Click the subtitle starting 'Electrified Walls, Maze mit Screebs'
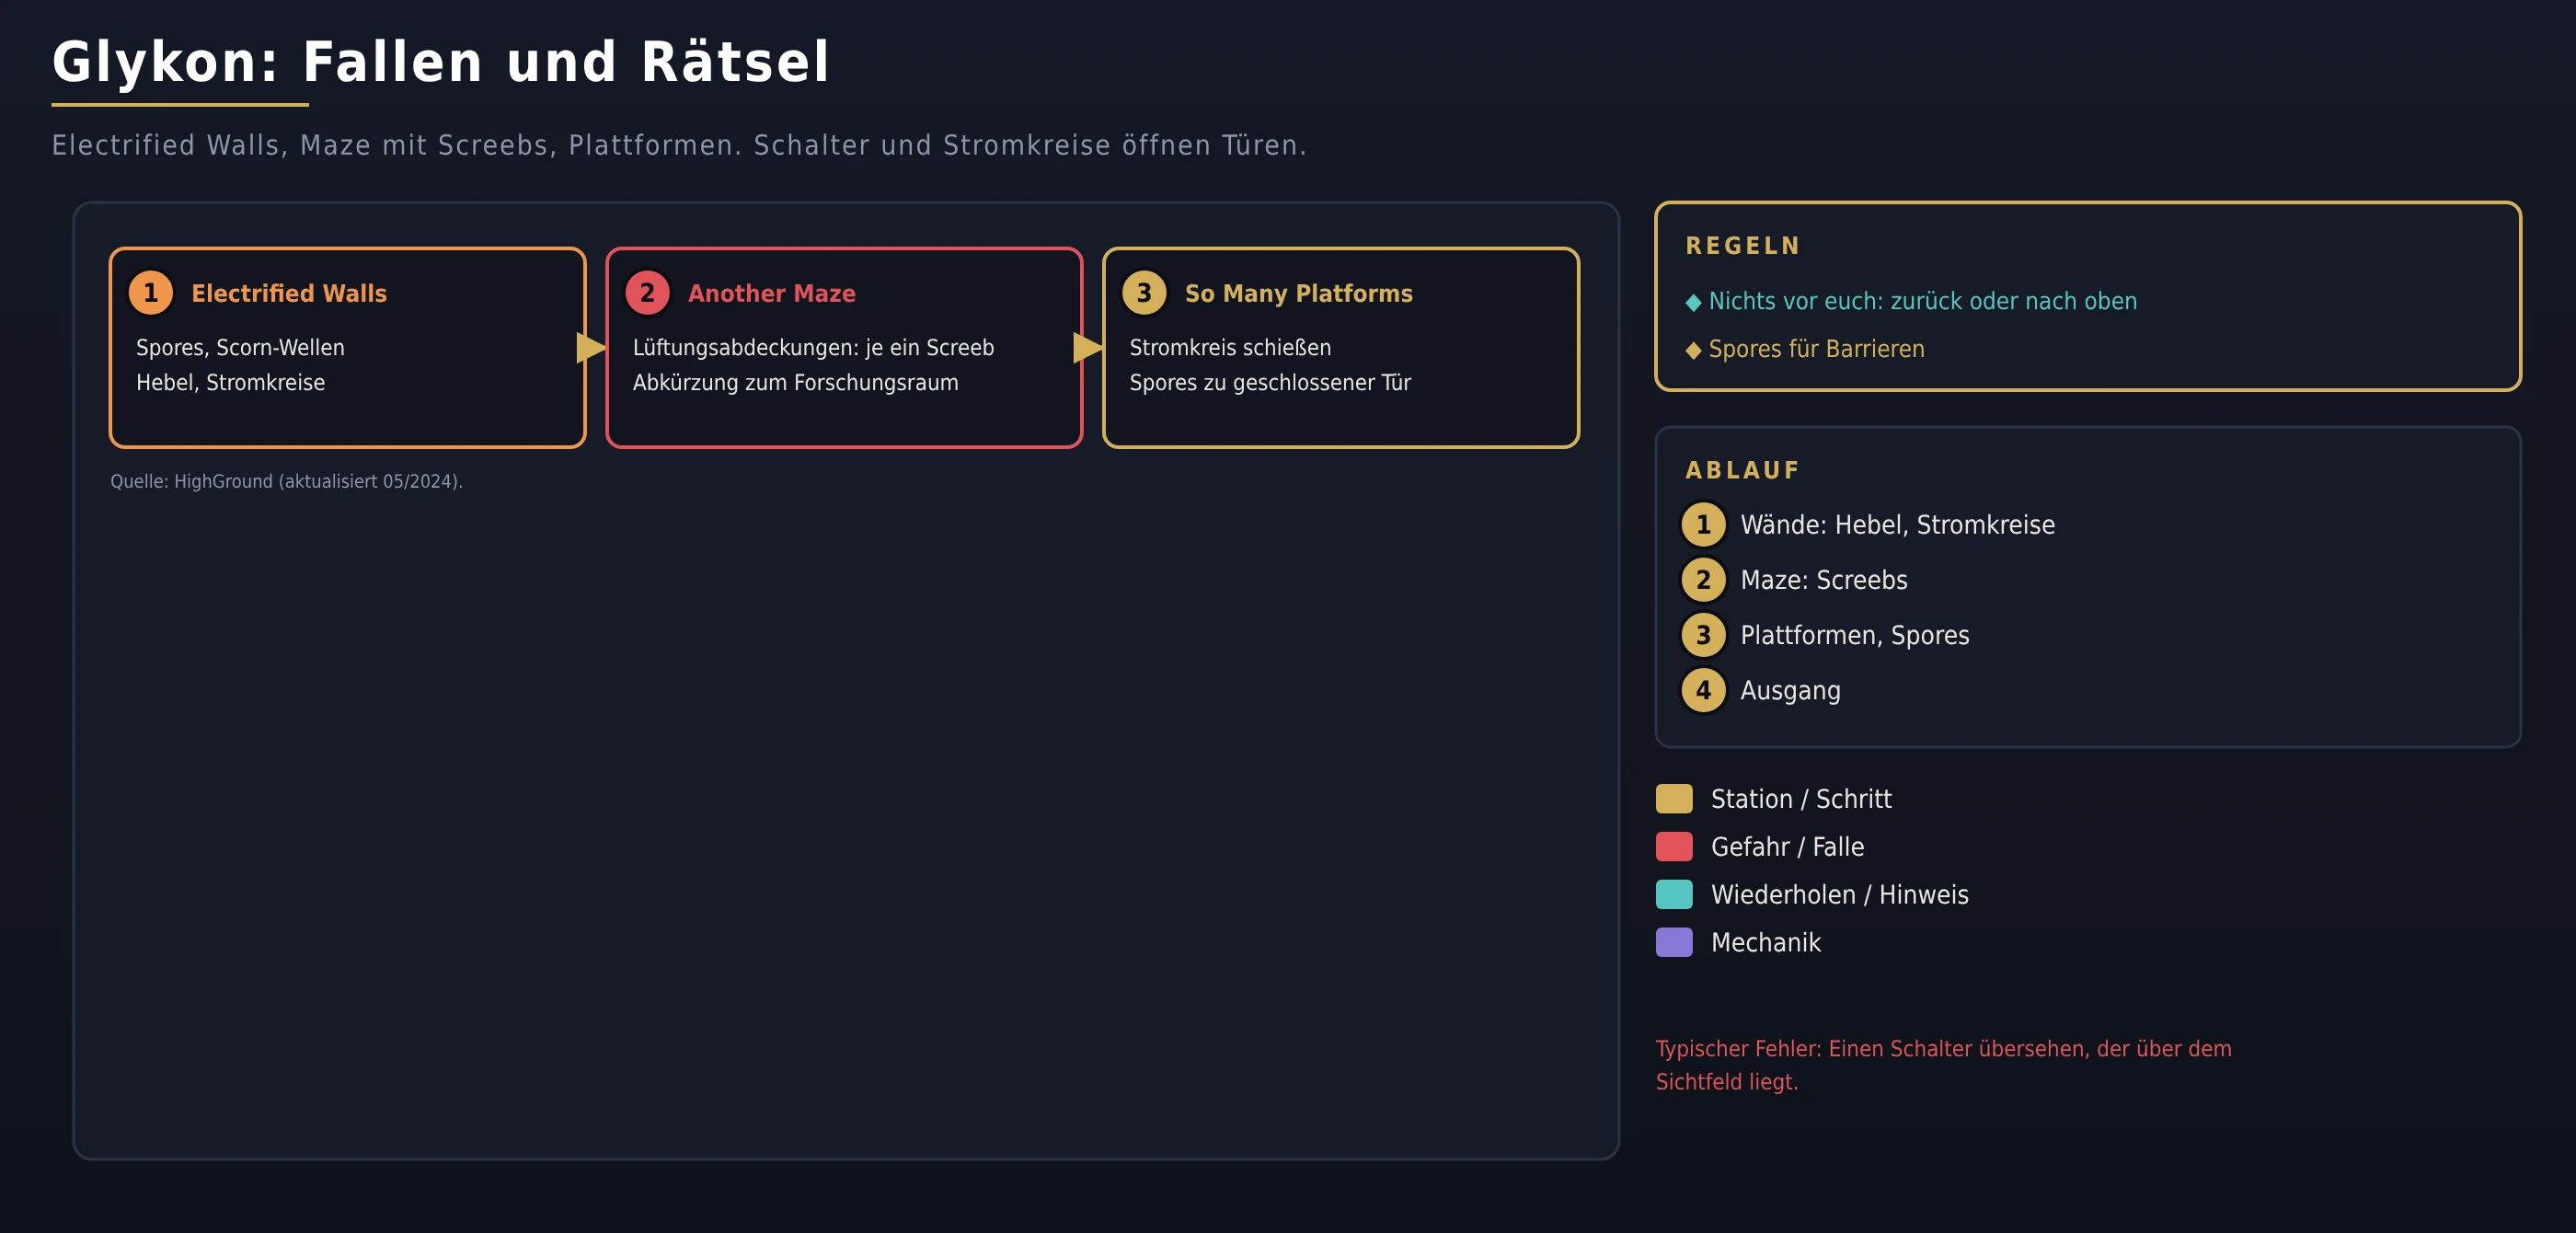 [679, 146]
